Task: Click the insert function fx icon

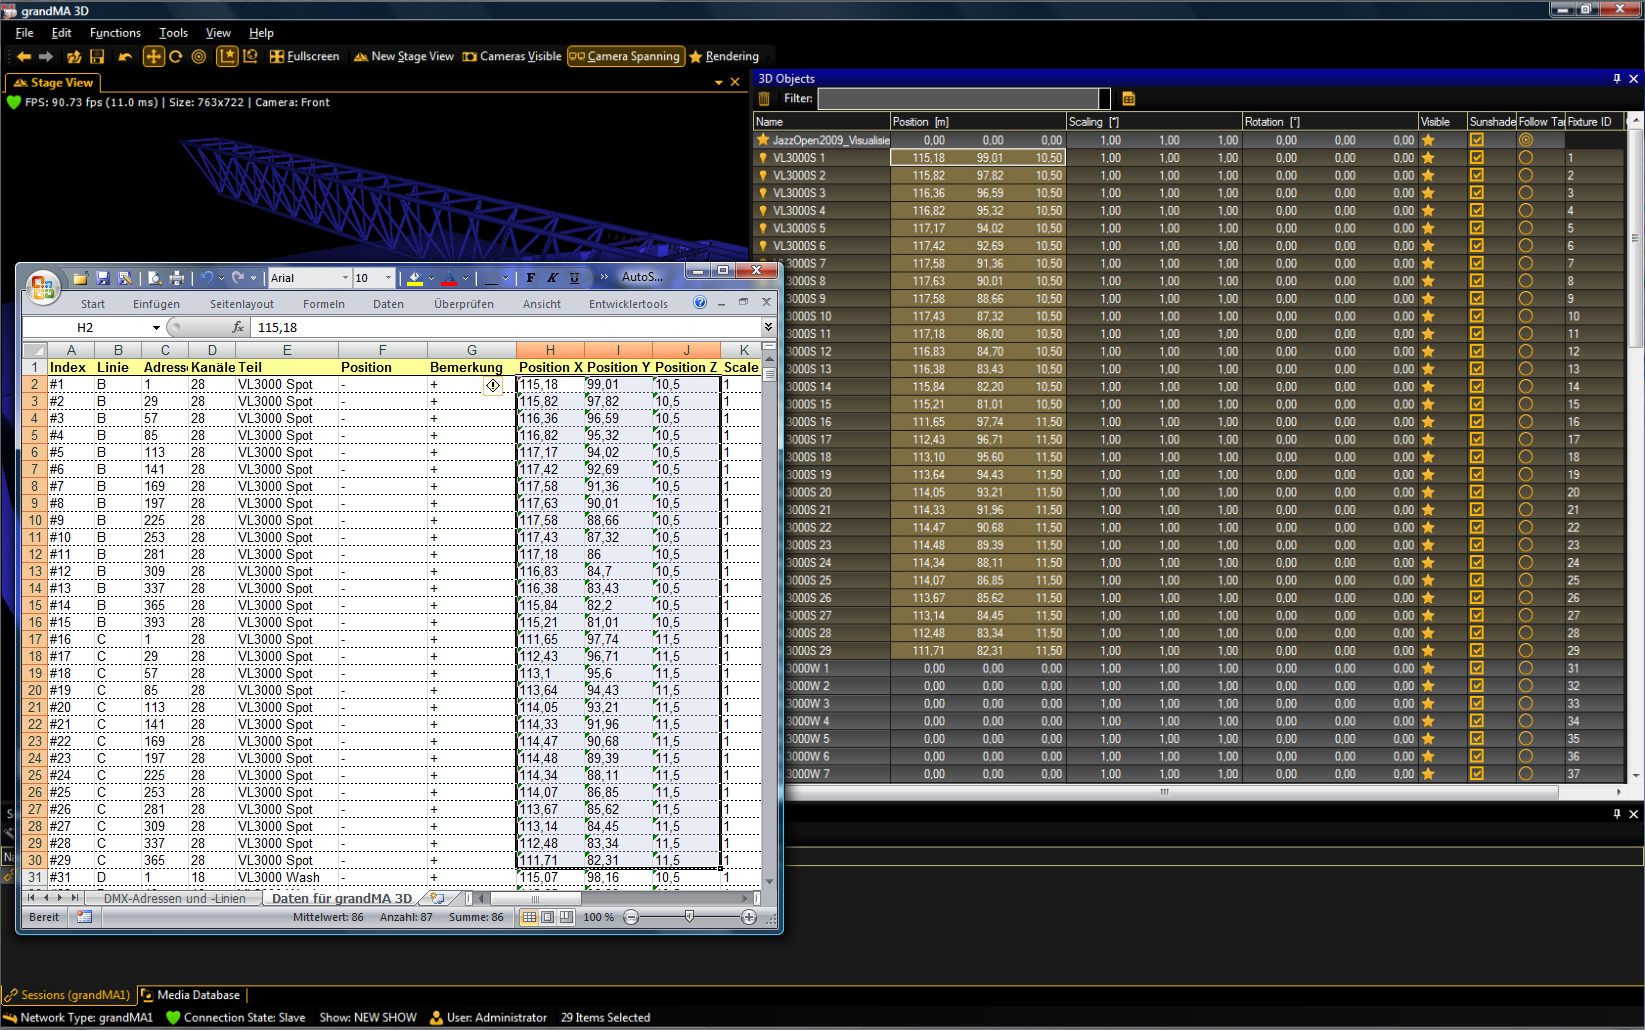Action: tap(238, 327)
